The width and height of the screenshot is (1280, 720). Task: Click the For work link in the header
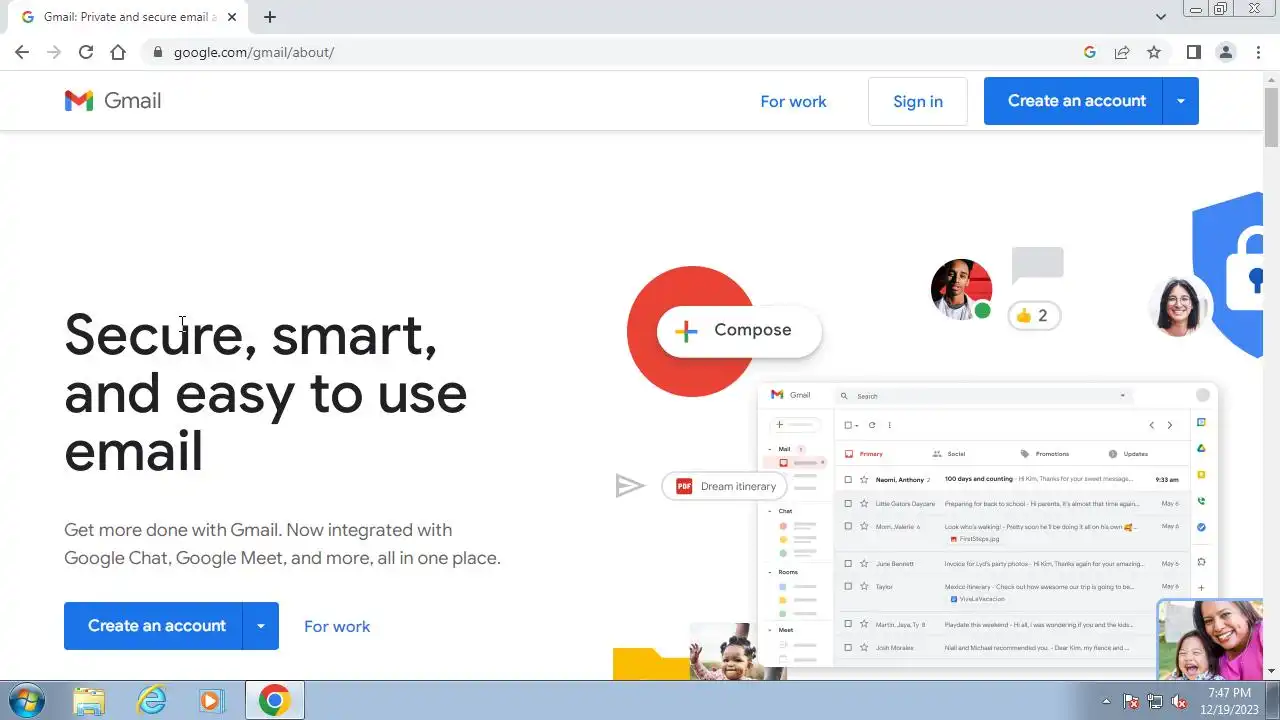click(793, 101)
